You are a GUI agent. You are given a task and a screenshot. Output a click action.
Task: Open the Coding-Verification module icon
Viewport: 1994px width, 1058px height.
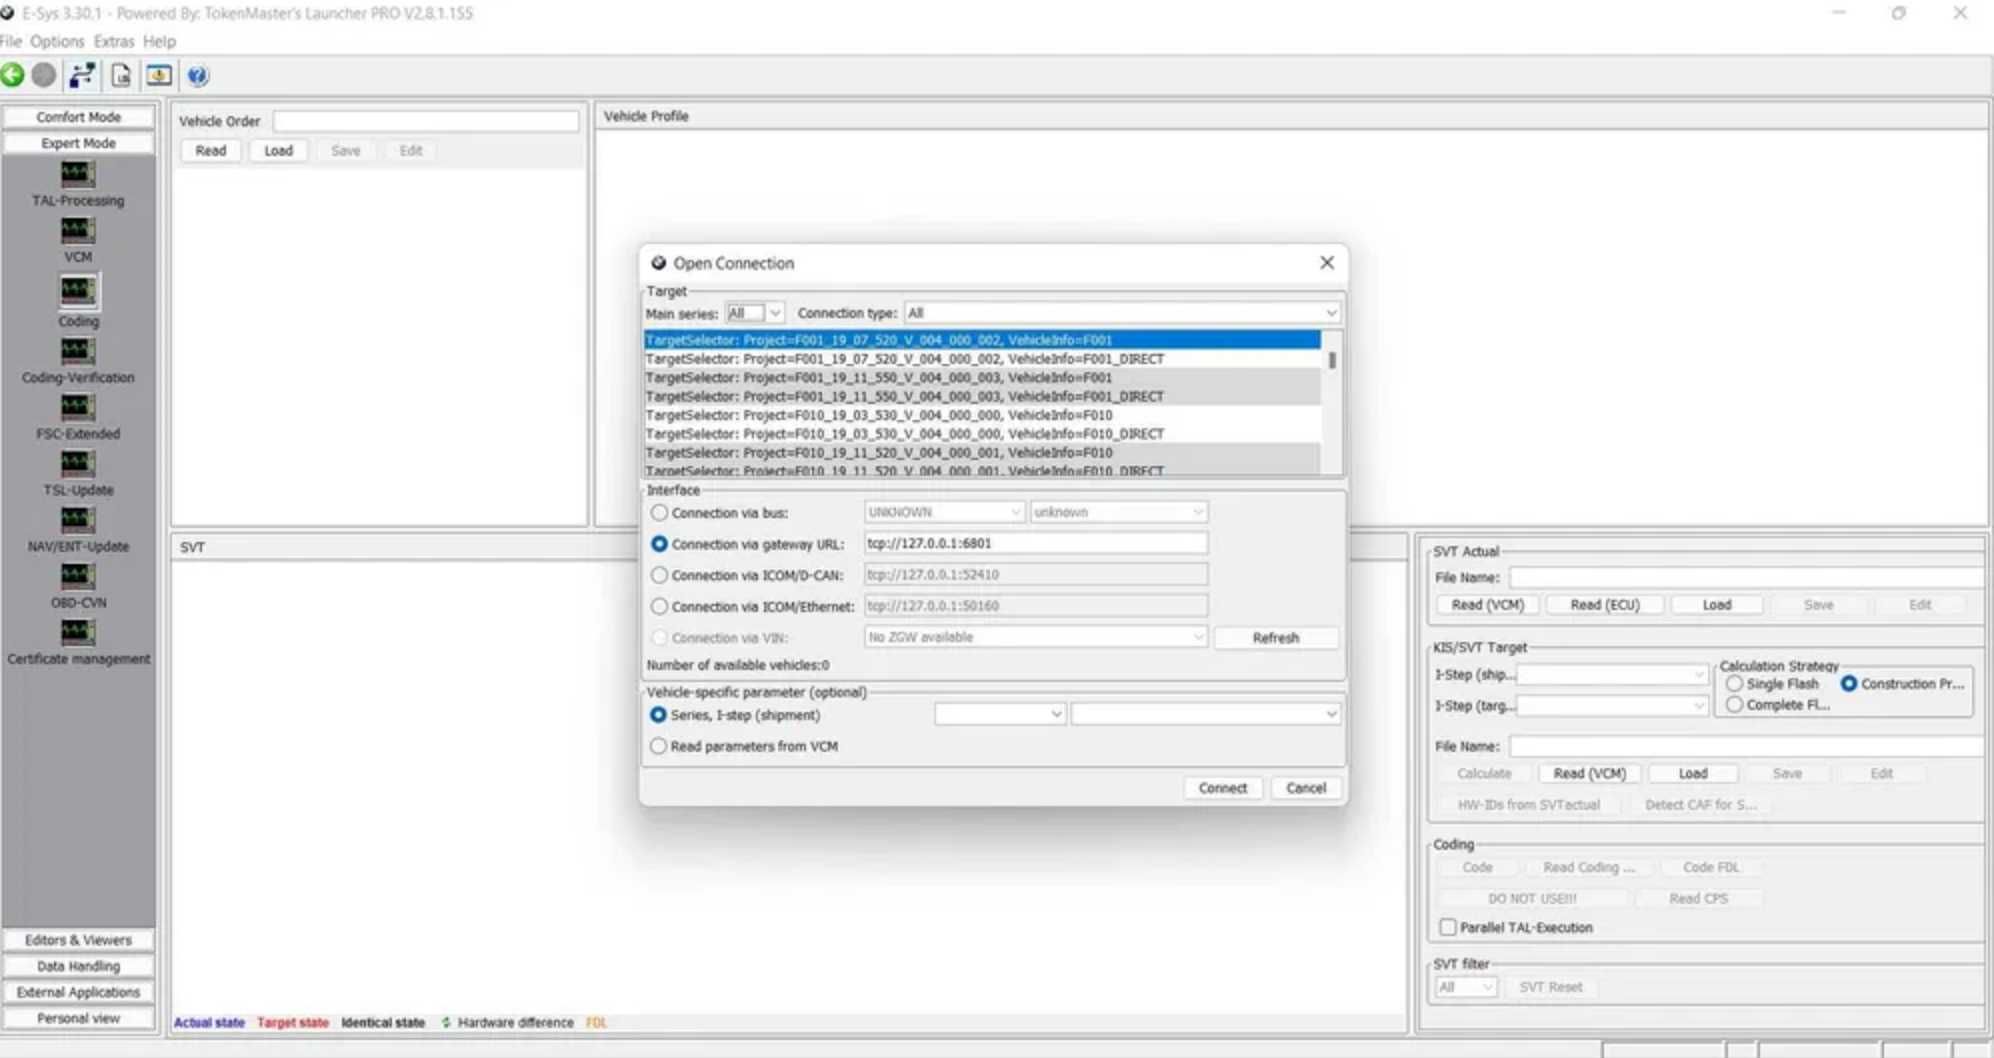click(x=78, y=351)
